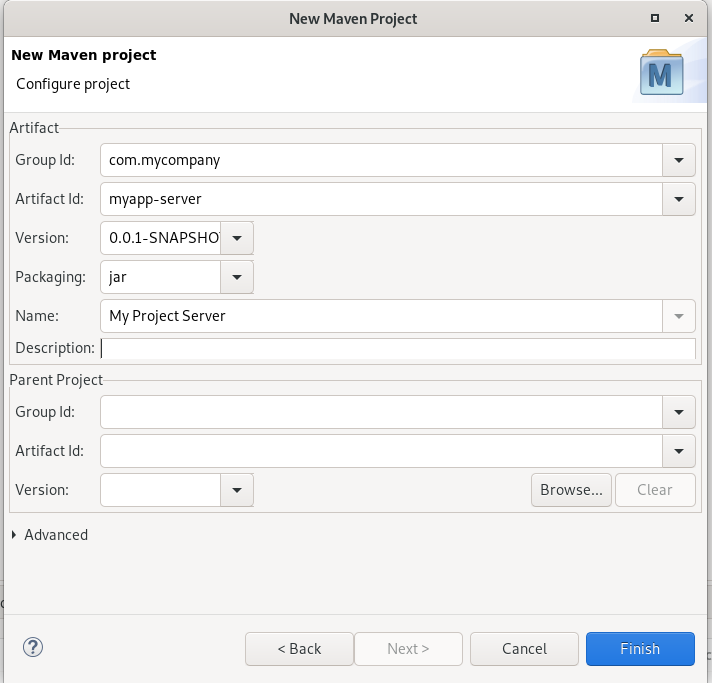712x683 pixels.
Task: Open the Artifact Version dropdown arrow
Action: tap(237, 238)
